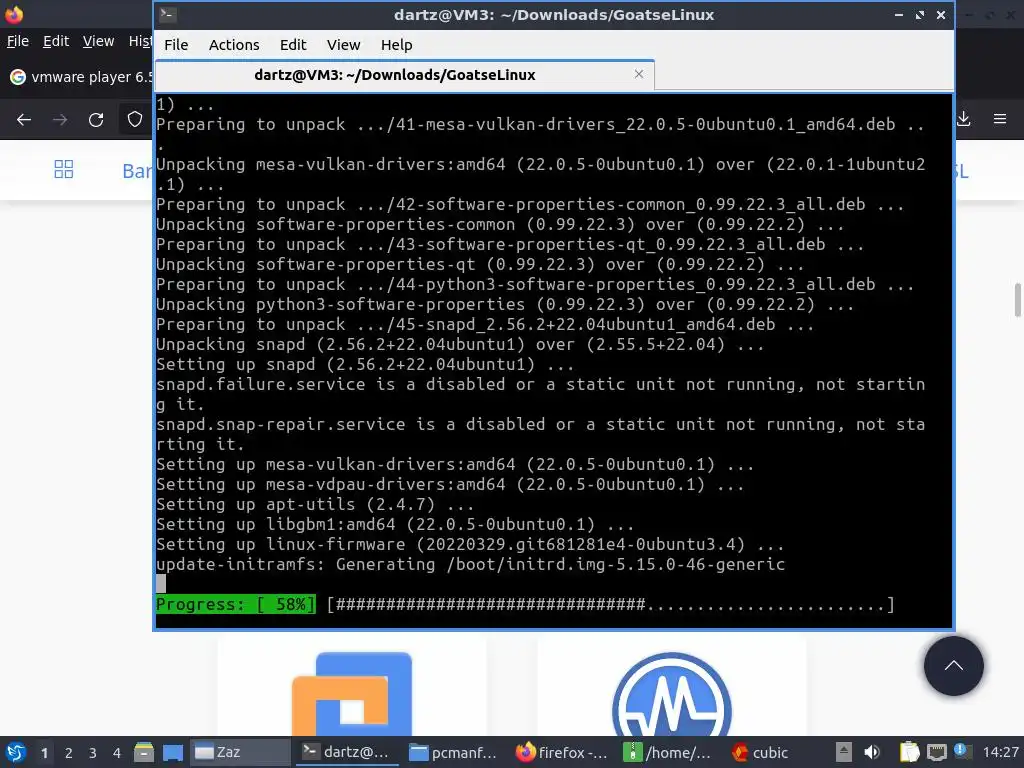Click the Progress 58% indicator in terminal
This screenshot has width=1024, height=768.
(x=236, y=604)
